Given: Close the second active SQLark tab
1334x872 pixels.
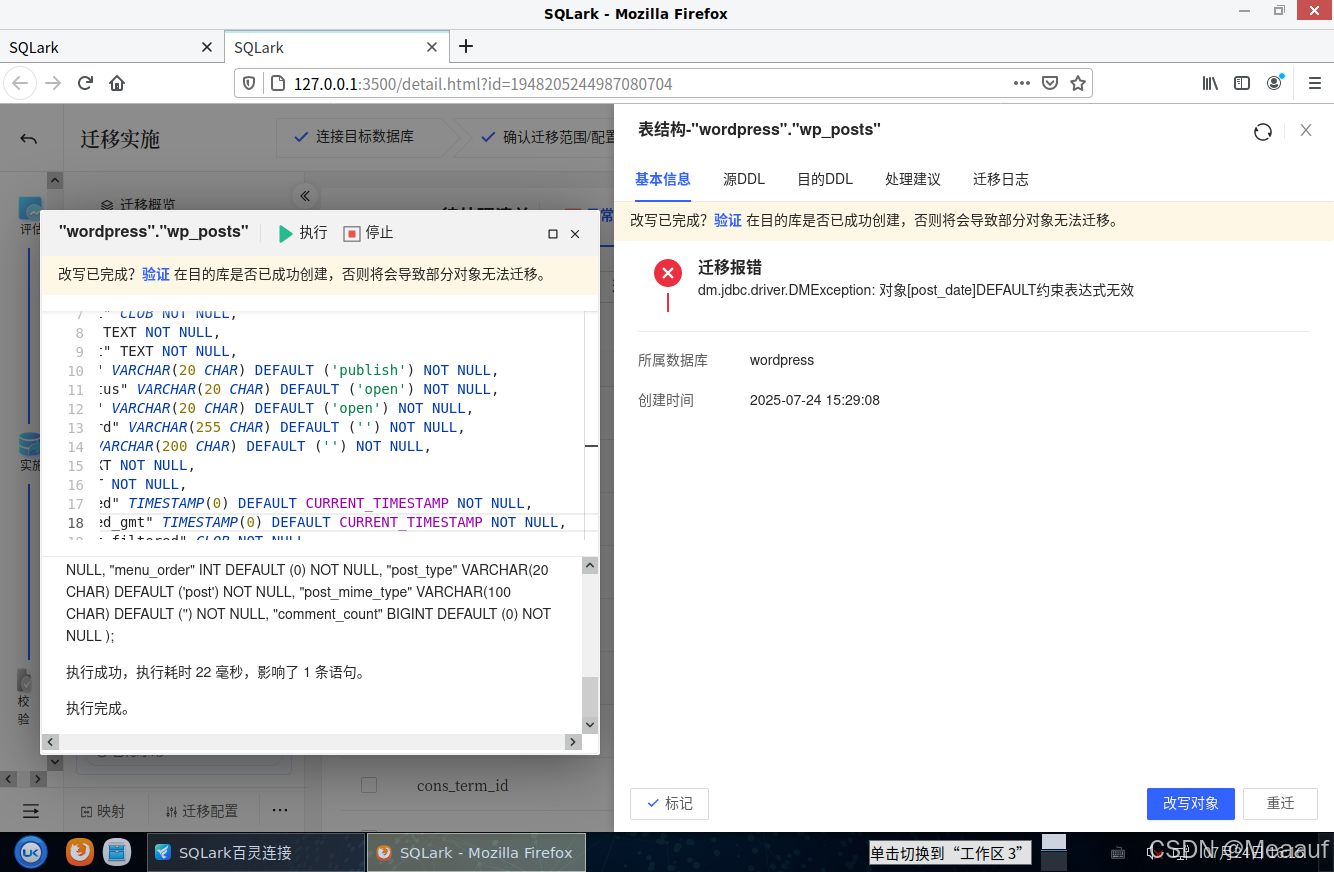Looking at the screenshot, I should 432,47.
